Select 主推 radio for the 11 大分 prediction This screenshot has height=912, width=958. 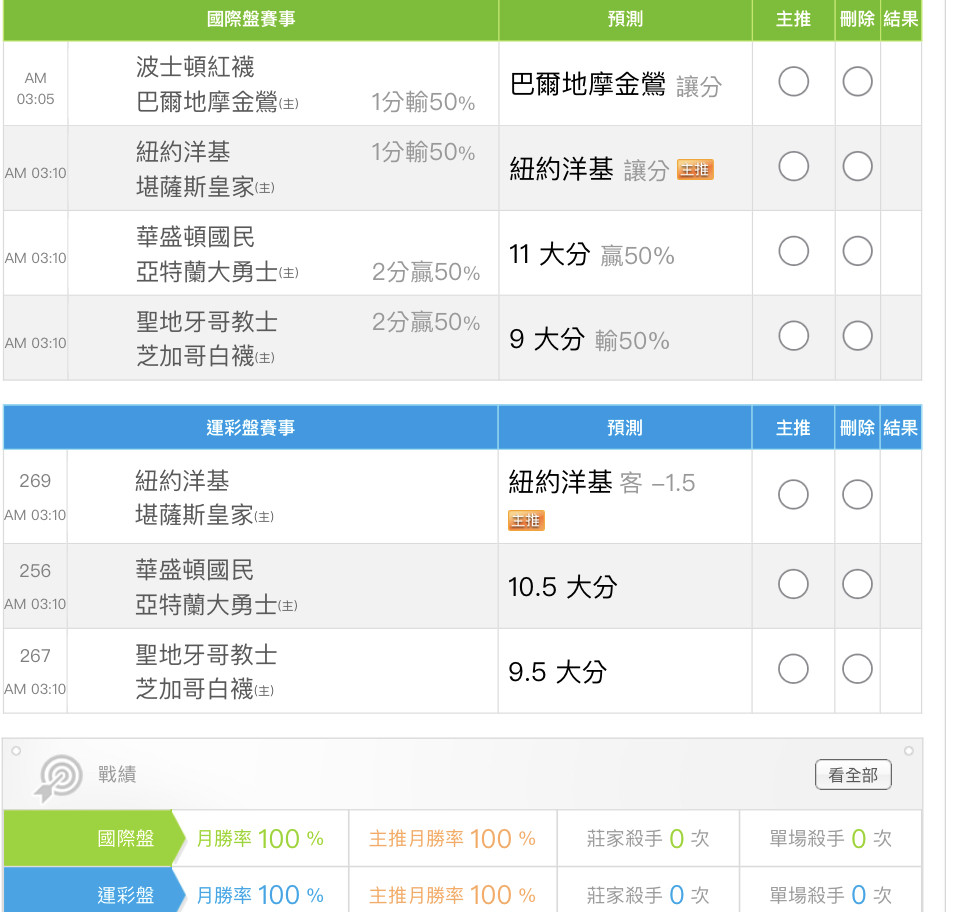click(794, 251)
